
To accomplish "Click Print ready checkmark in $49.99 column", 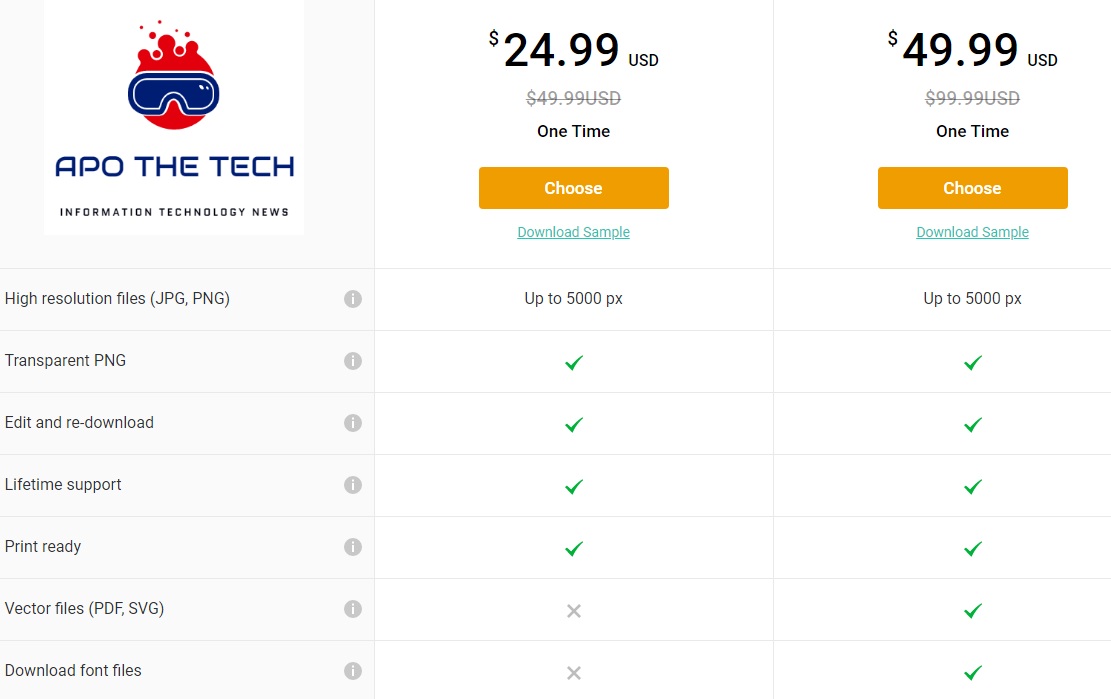I will 973,548.
